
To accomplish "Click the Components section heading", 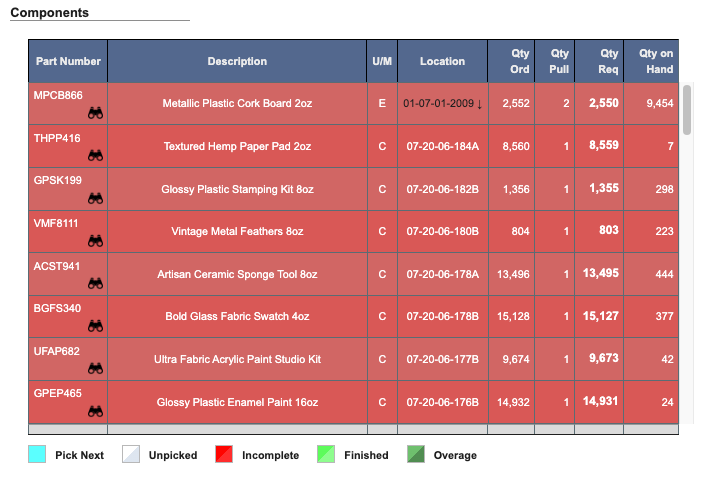I will pyautogui.click(x=49, y=13).
